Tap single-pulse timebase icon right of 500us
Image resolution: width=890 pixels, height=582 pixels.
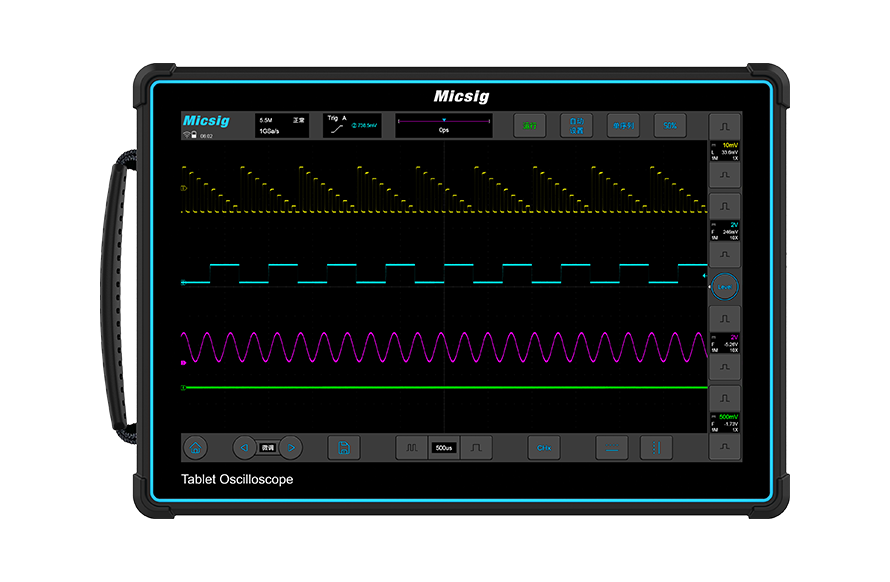(x=476, y=448)
